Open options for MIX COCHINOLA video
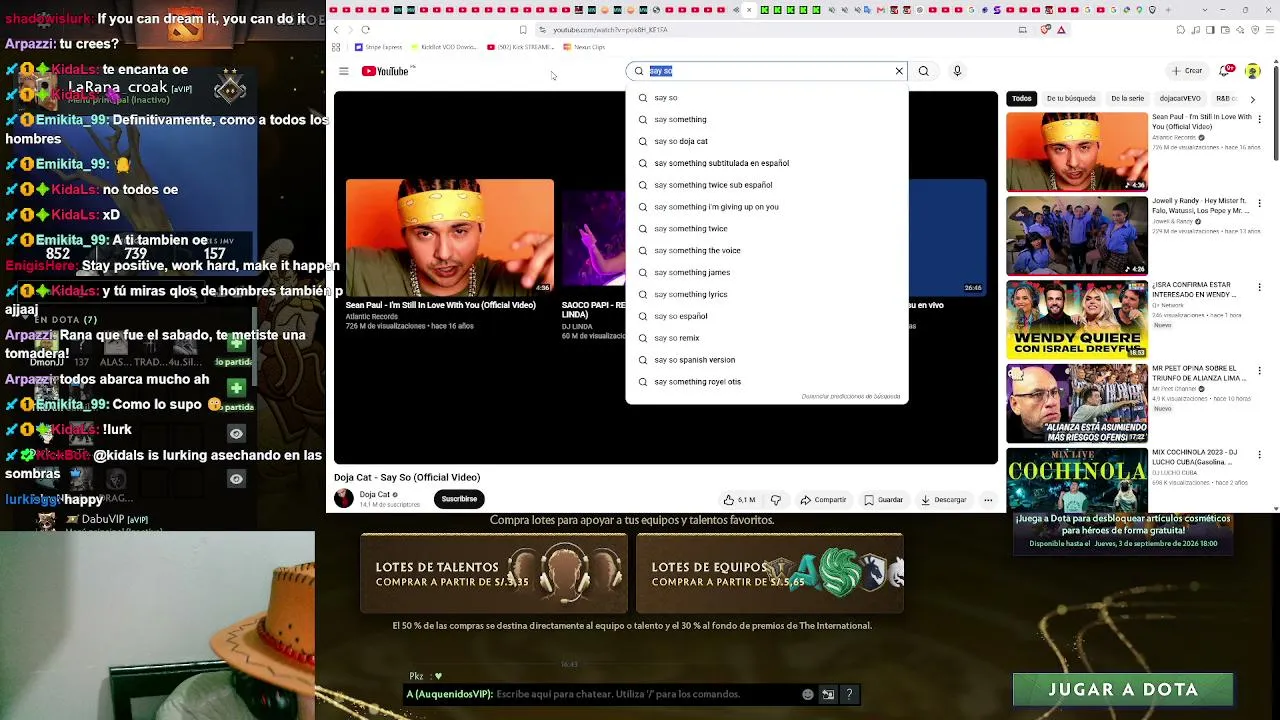The width and height of the screenshot is (1280, 720). click(1259, 454)
